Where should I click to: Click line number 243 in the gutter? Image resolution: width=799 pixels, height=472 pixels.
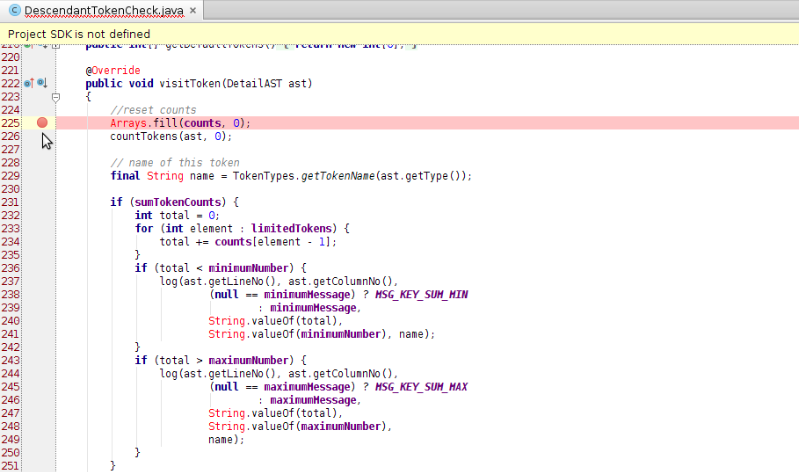[10, 360]
